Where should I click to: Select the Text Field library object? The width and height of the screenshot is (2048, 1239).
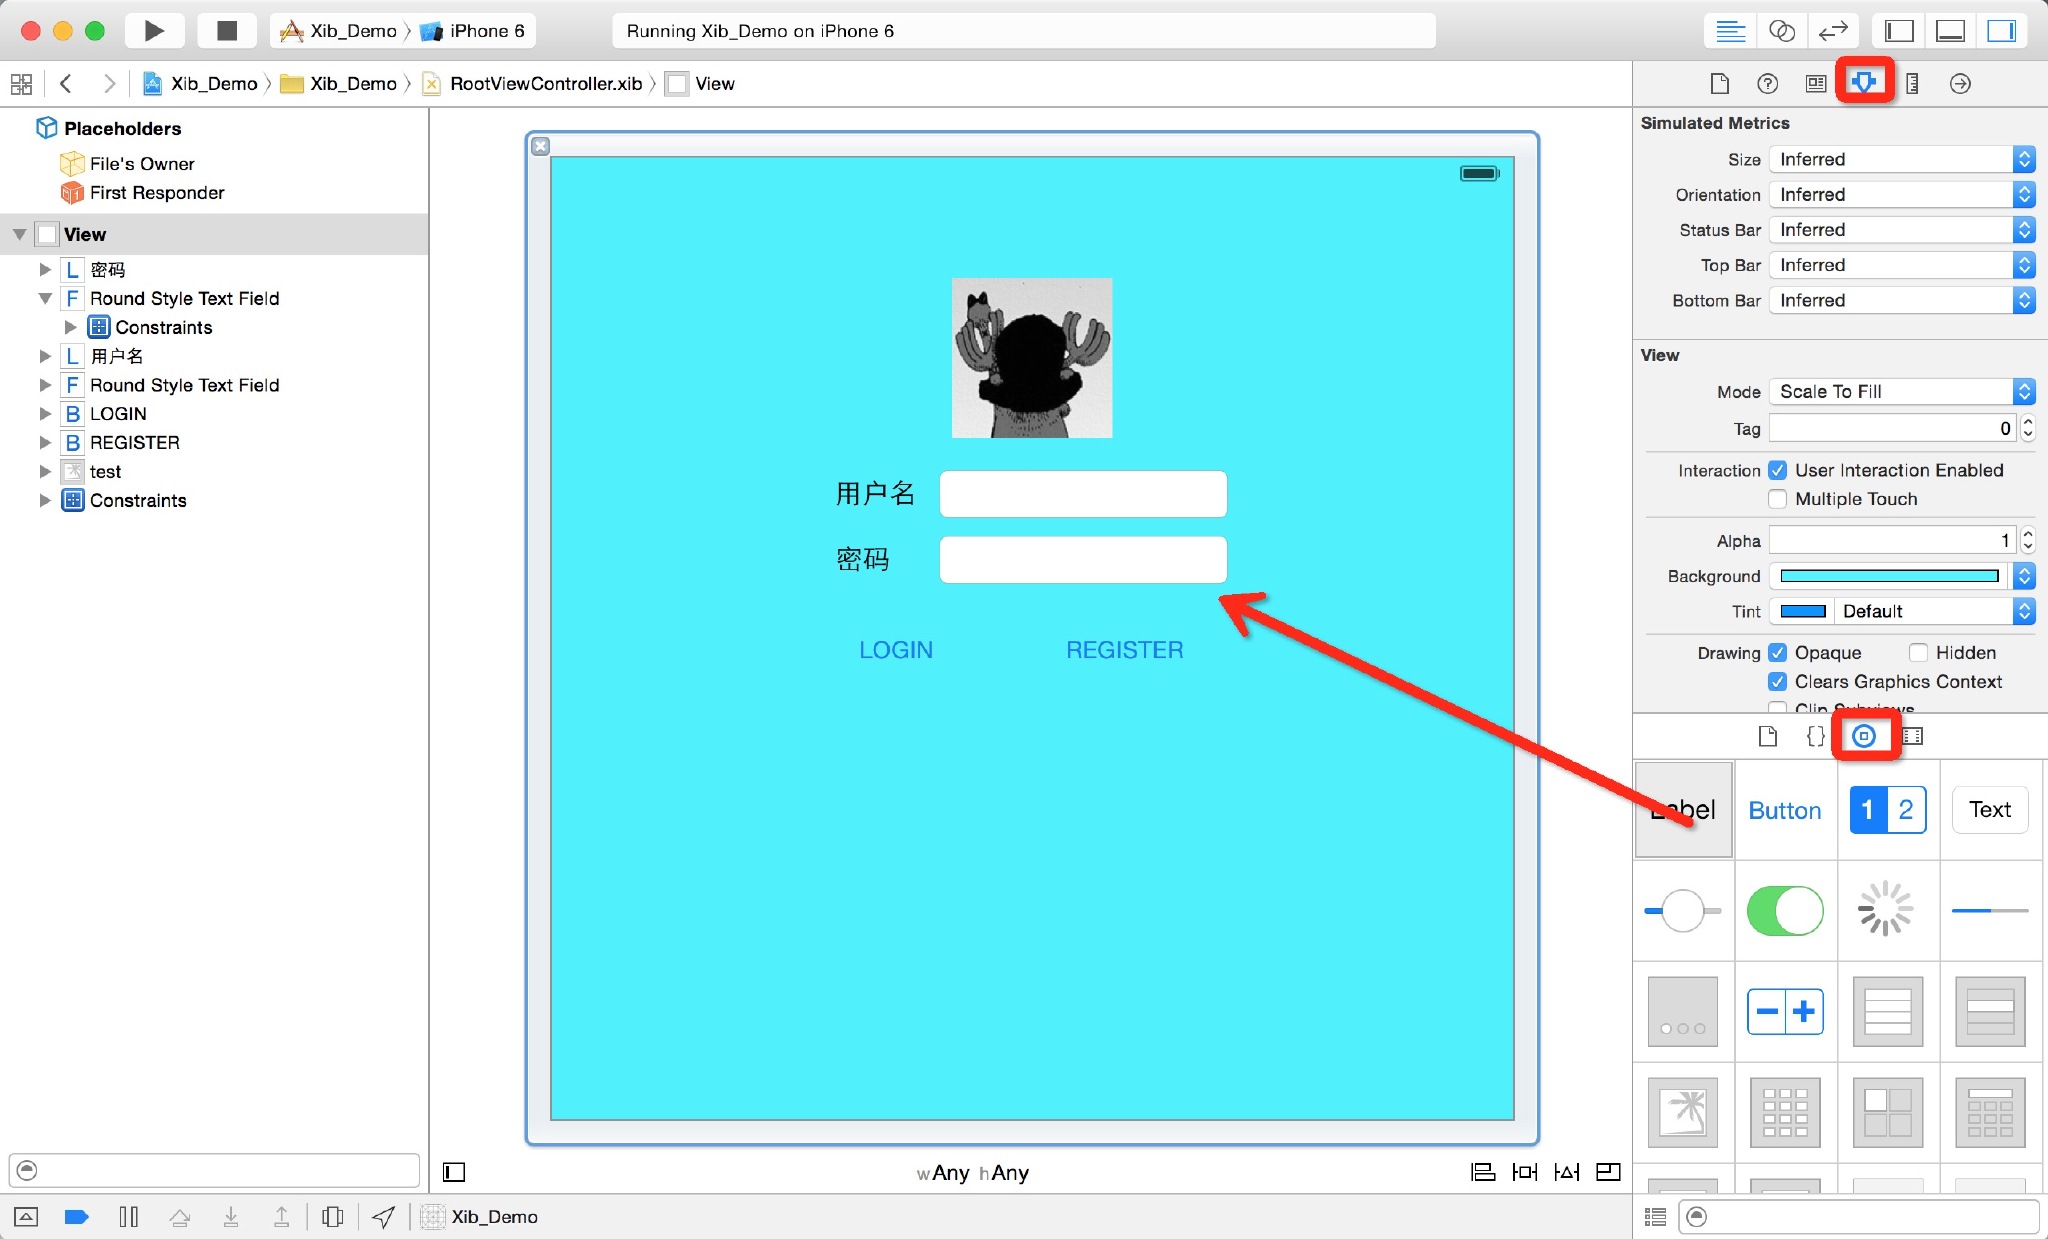click(1990, 810)
